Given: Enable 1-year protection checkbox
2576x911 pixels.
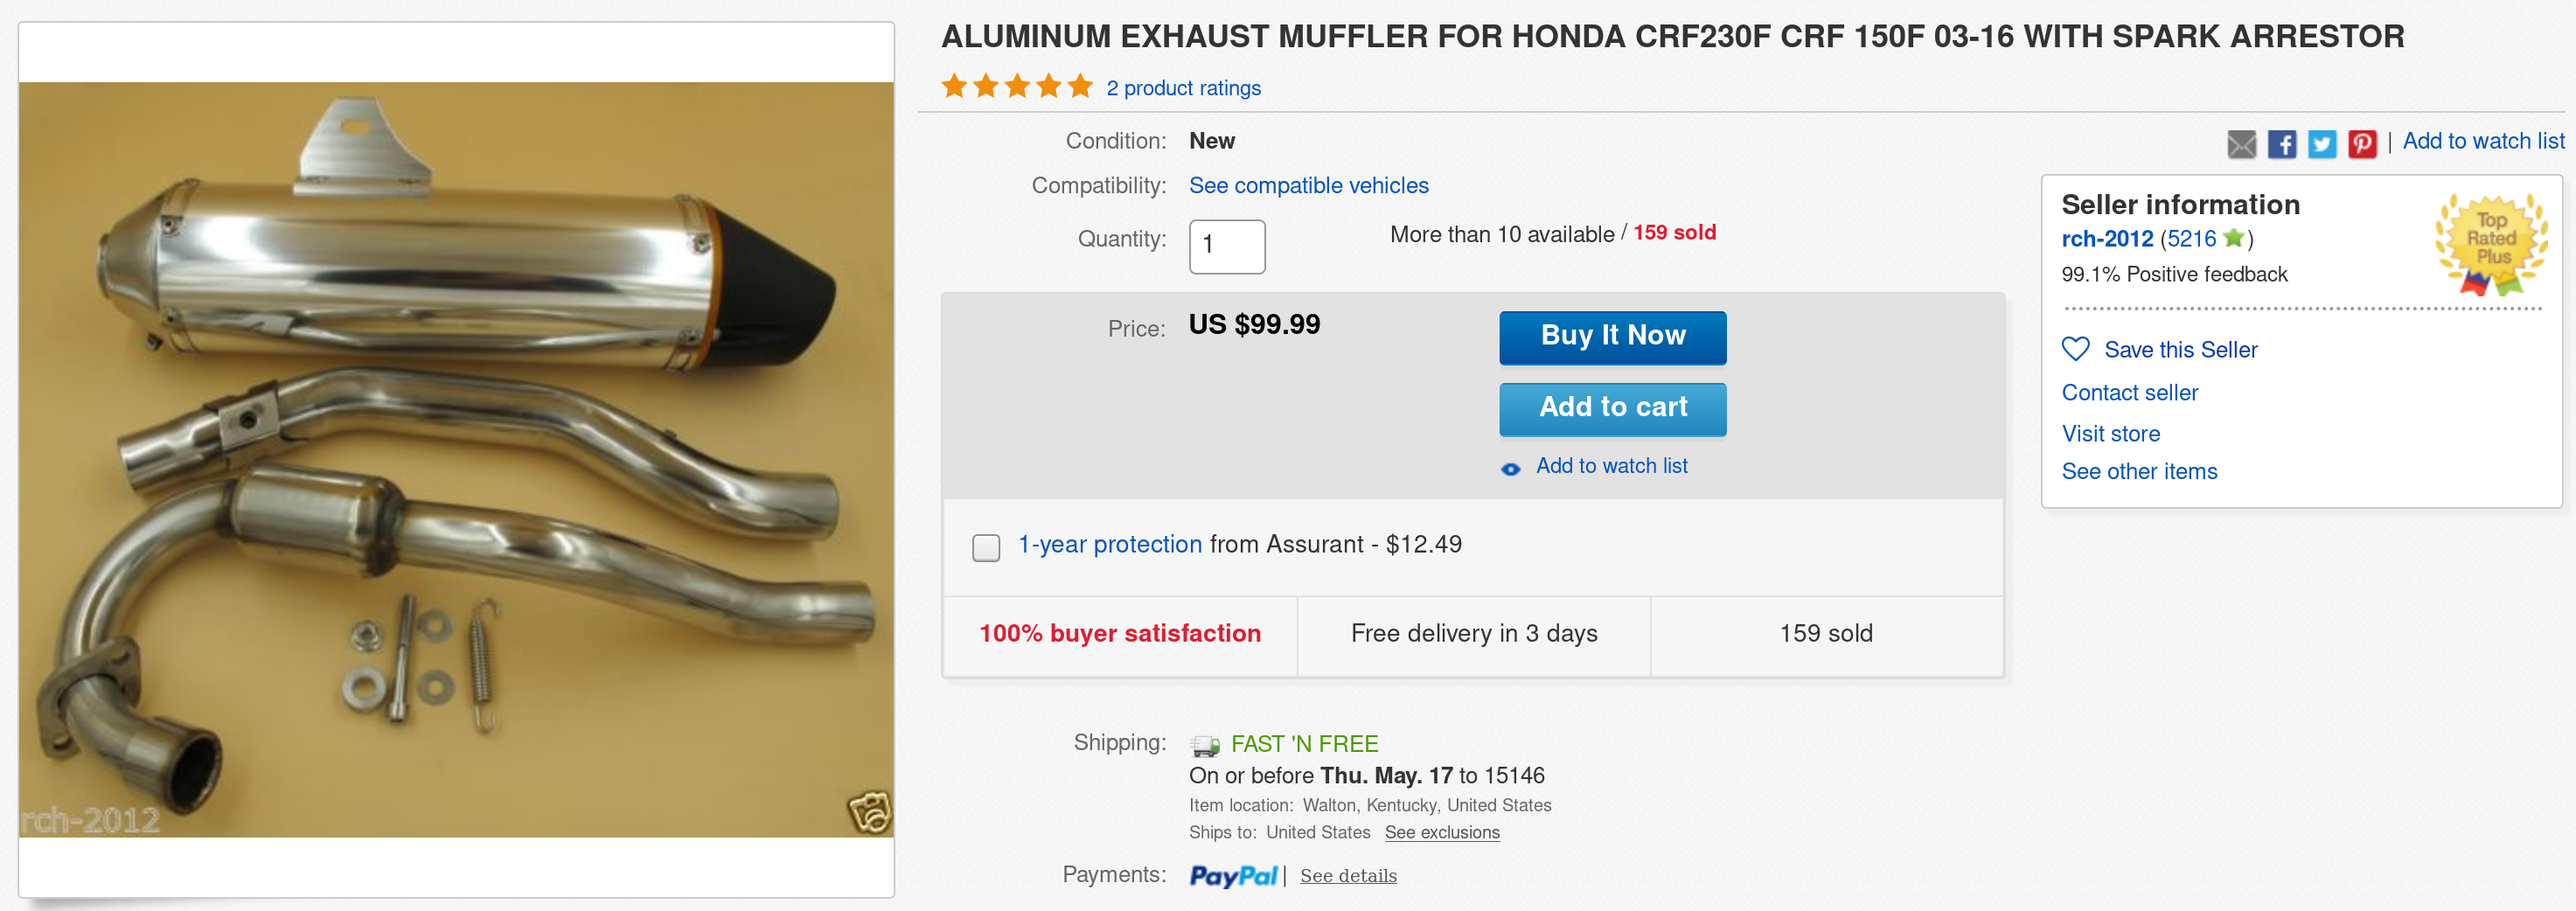Looking at the screenshot, I should 985,547.
